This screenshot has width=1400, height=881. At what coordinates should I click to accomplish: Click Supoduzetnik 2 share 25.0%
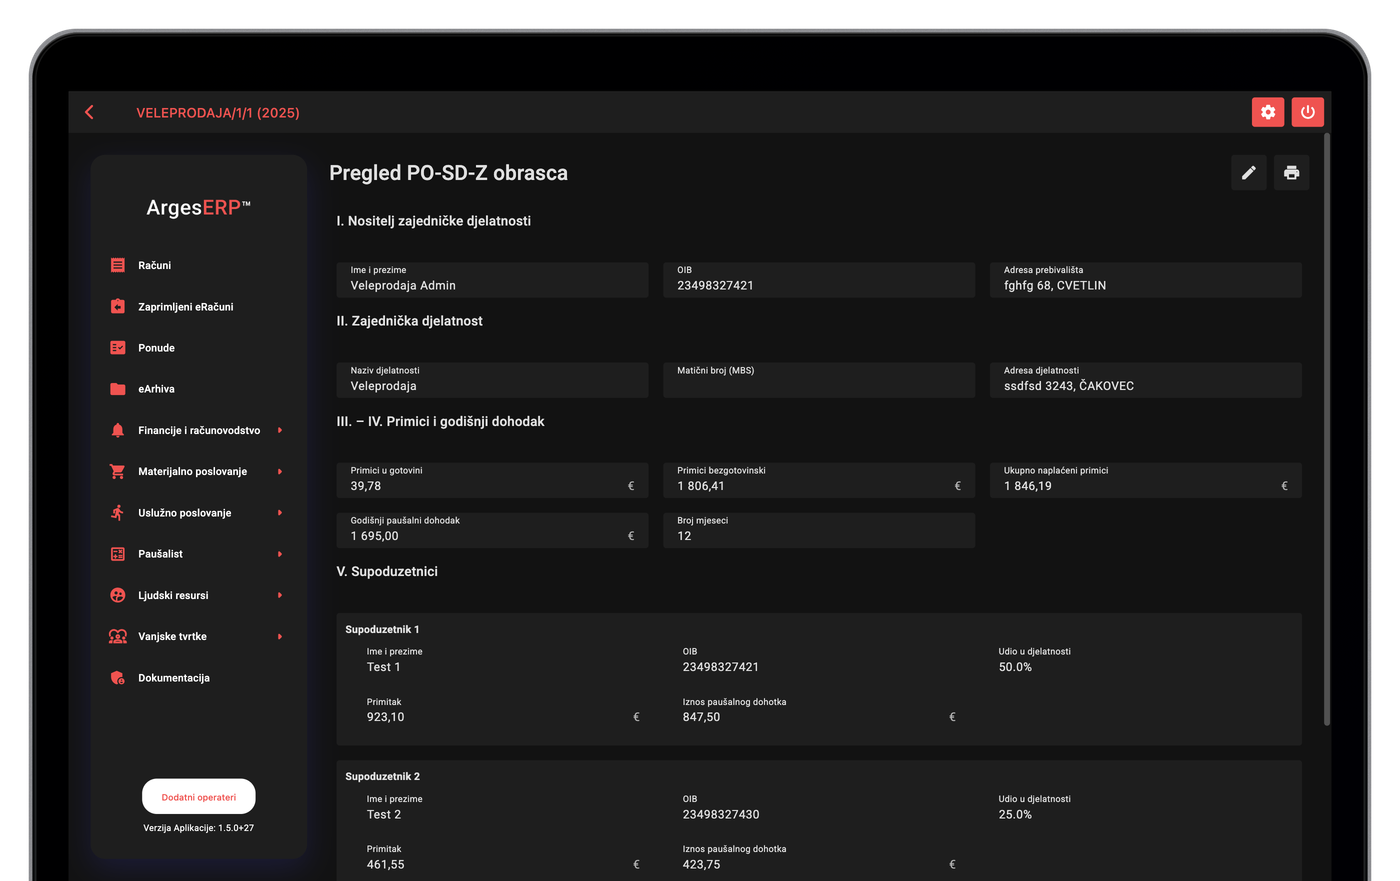1015,815
